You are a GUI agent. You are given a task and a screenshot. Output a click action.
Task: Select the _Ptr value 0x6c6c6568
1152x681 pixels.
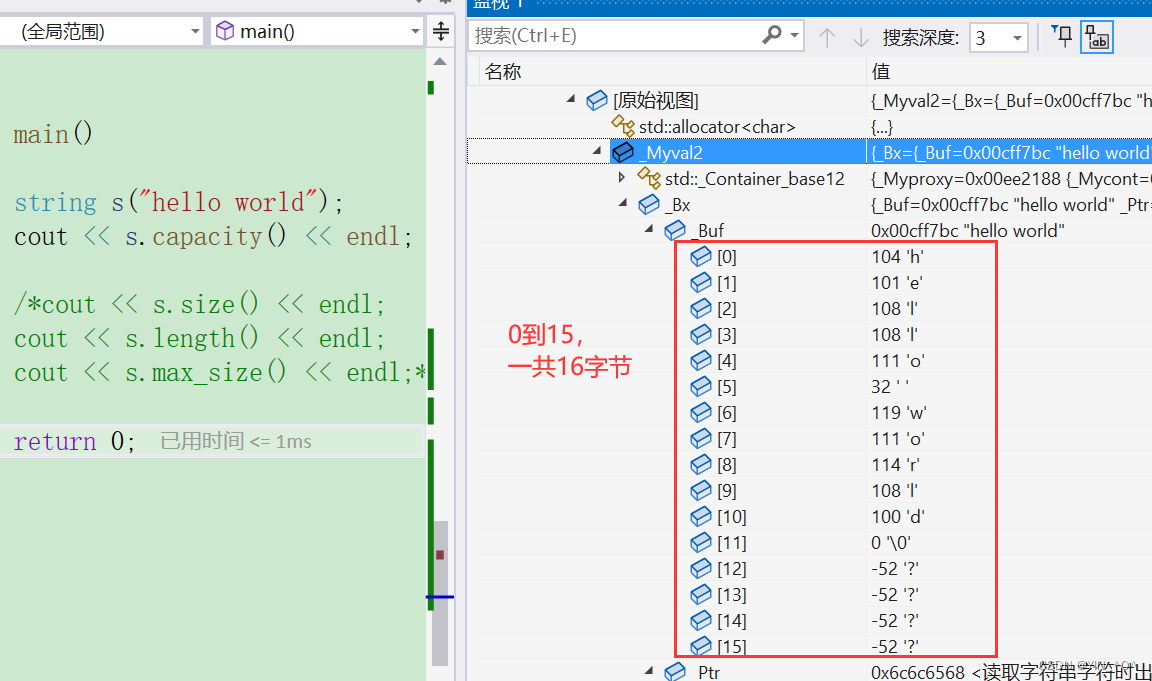coord(918,672)
